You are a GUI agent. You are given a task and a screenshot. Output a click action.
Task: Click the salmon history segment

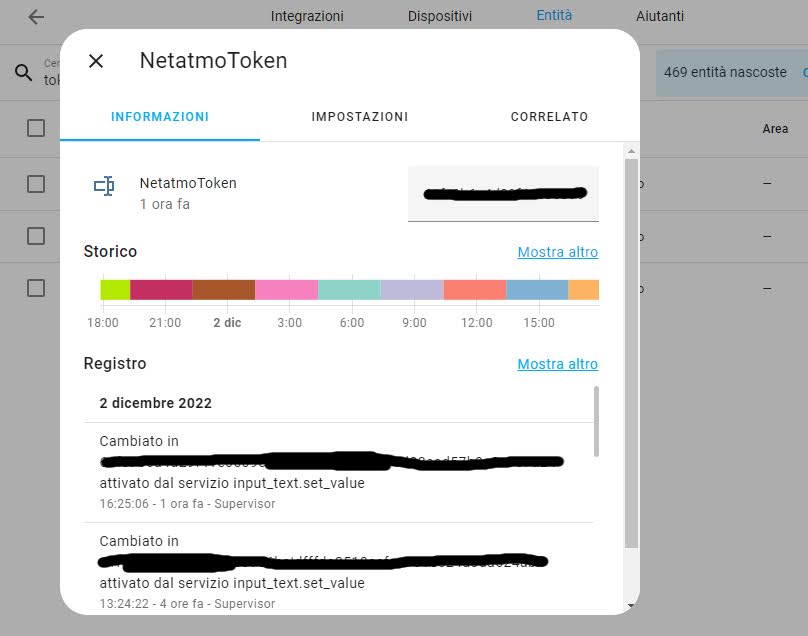475,290
